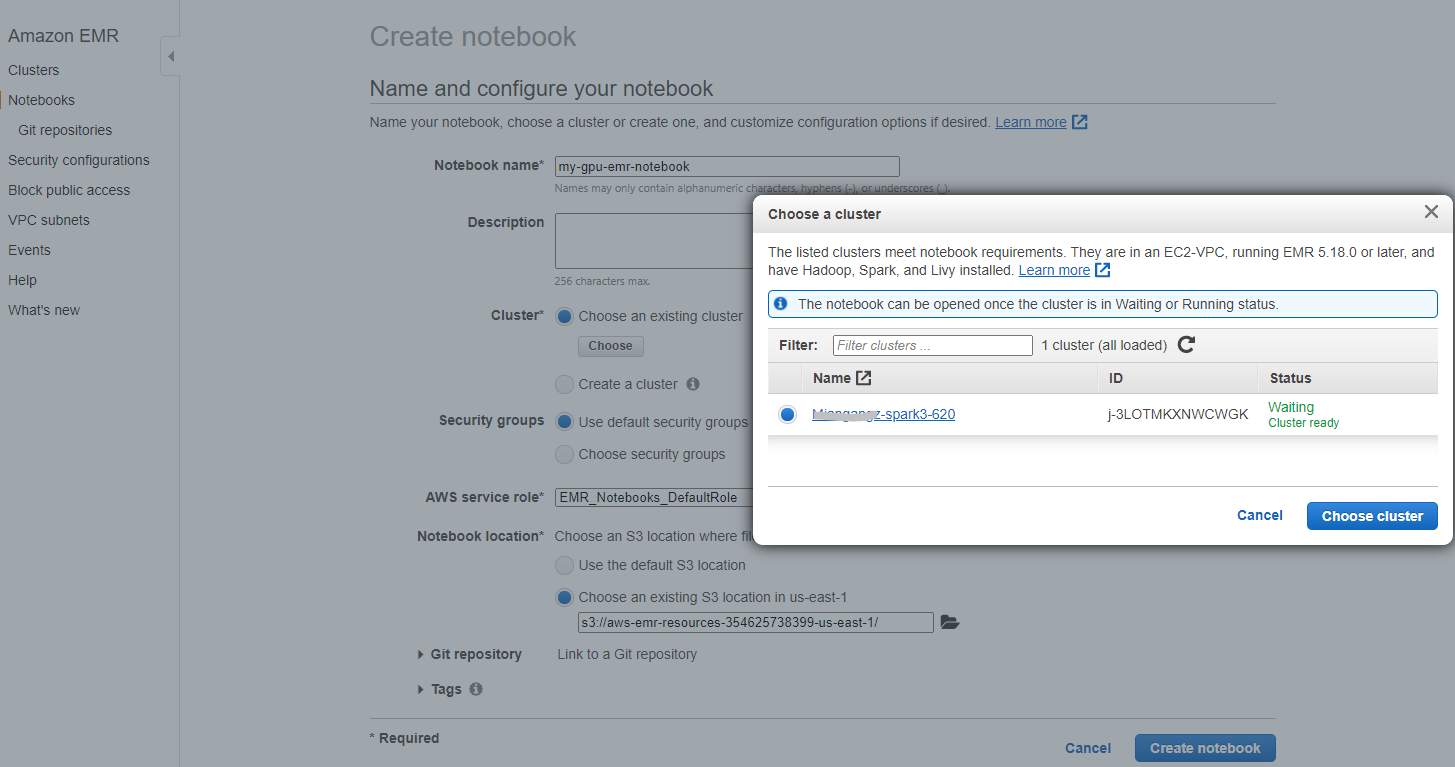
Task: Open Notebooks in the sidebar
Action: pyautogui.click(x=41, y=100)
